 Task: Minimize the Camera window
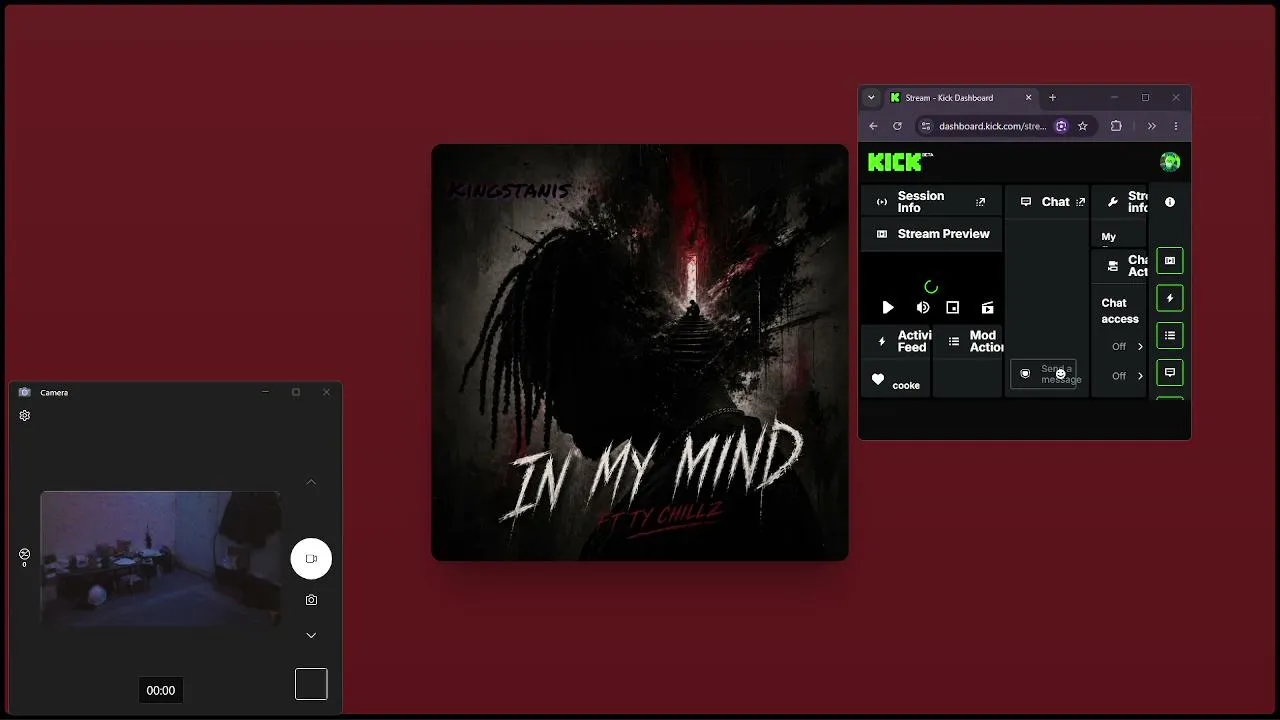(265, 392)
